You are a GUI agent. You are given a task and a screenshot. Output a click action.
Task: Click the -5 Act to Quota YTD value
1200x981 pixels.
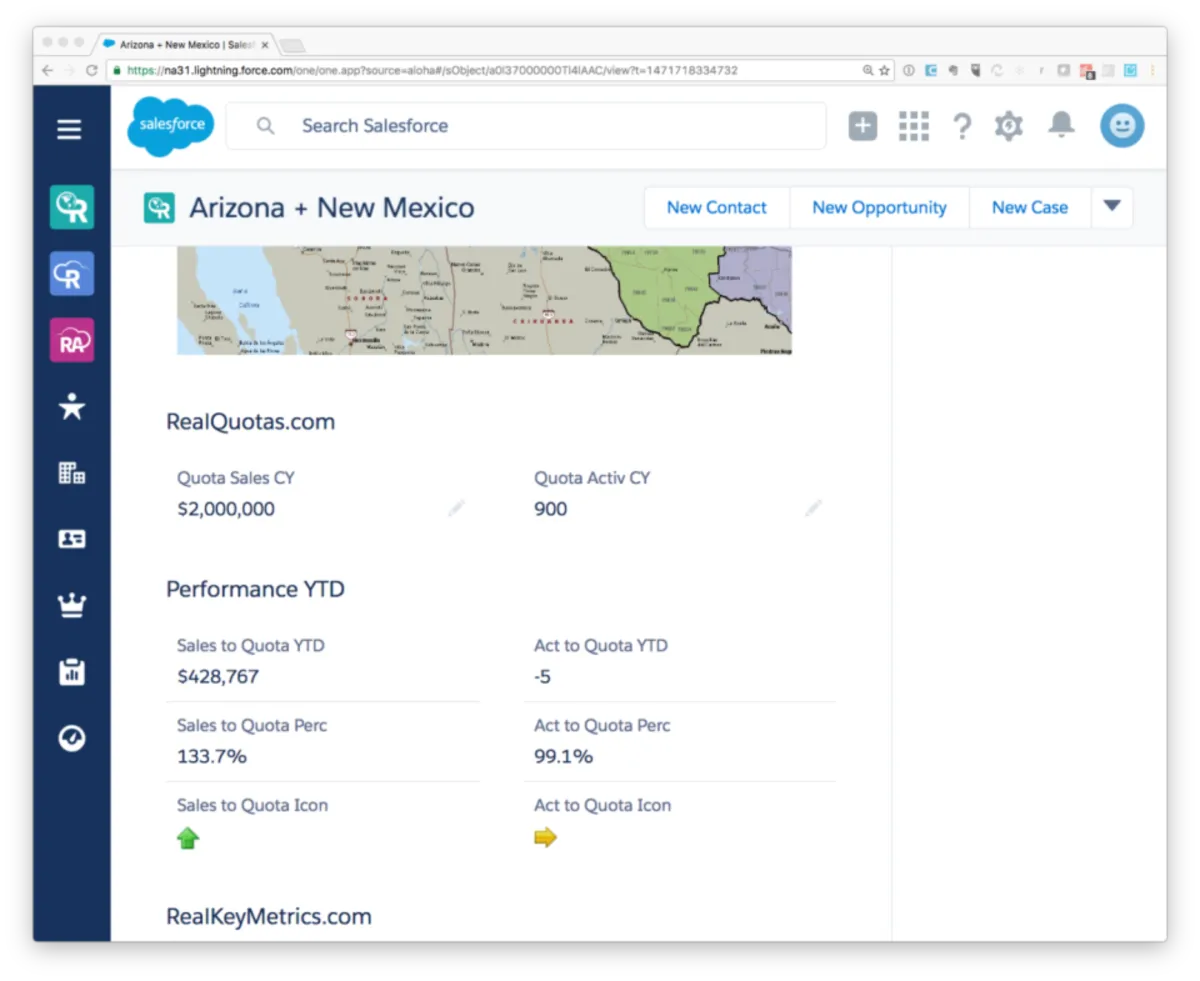(542, 677)
